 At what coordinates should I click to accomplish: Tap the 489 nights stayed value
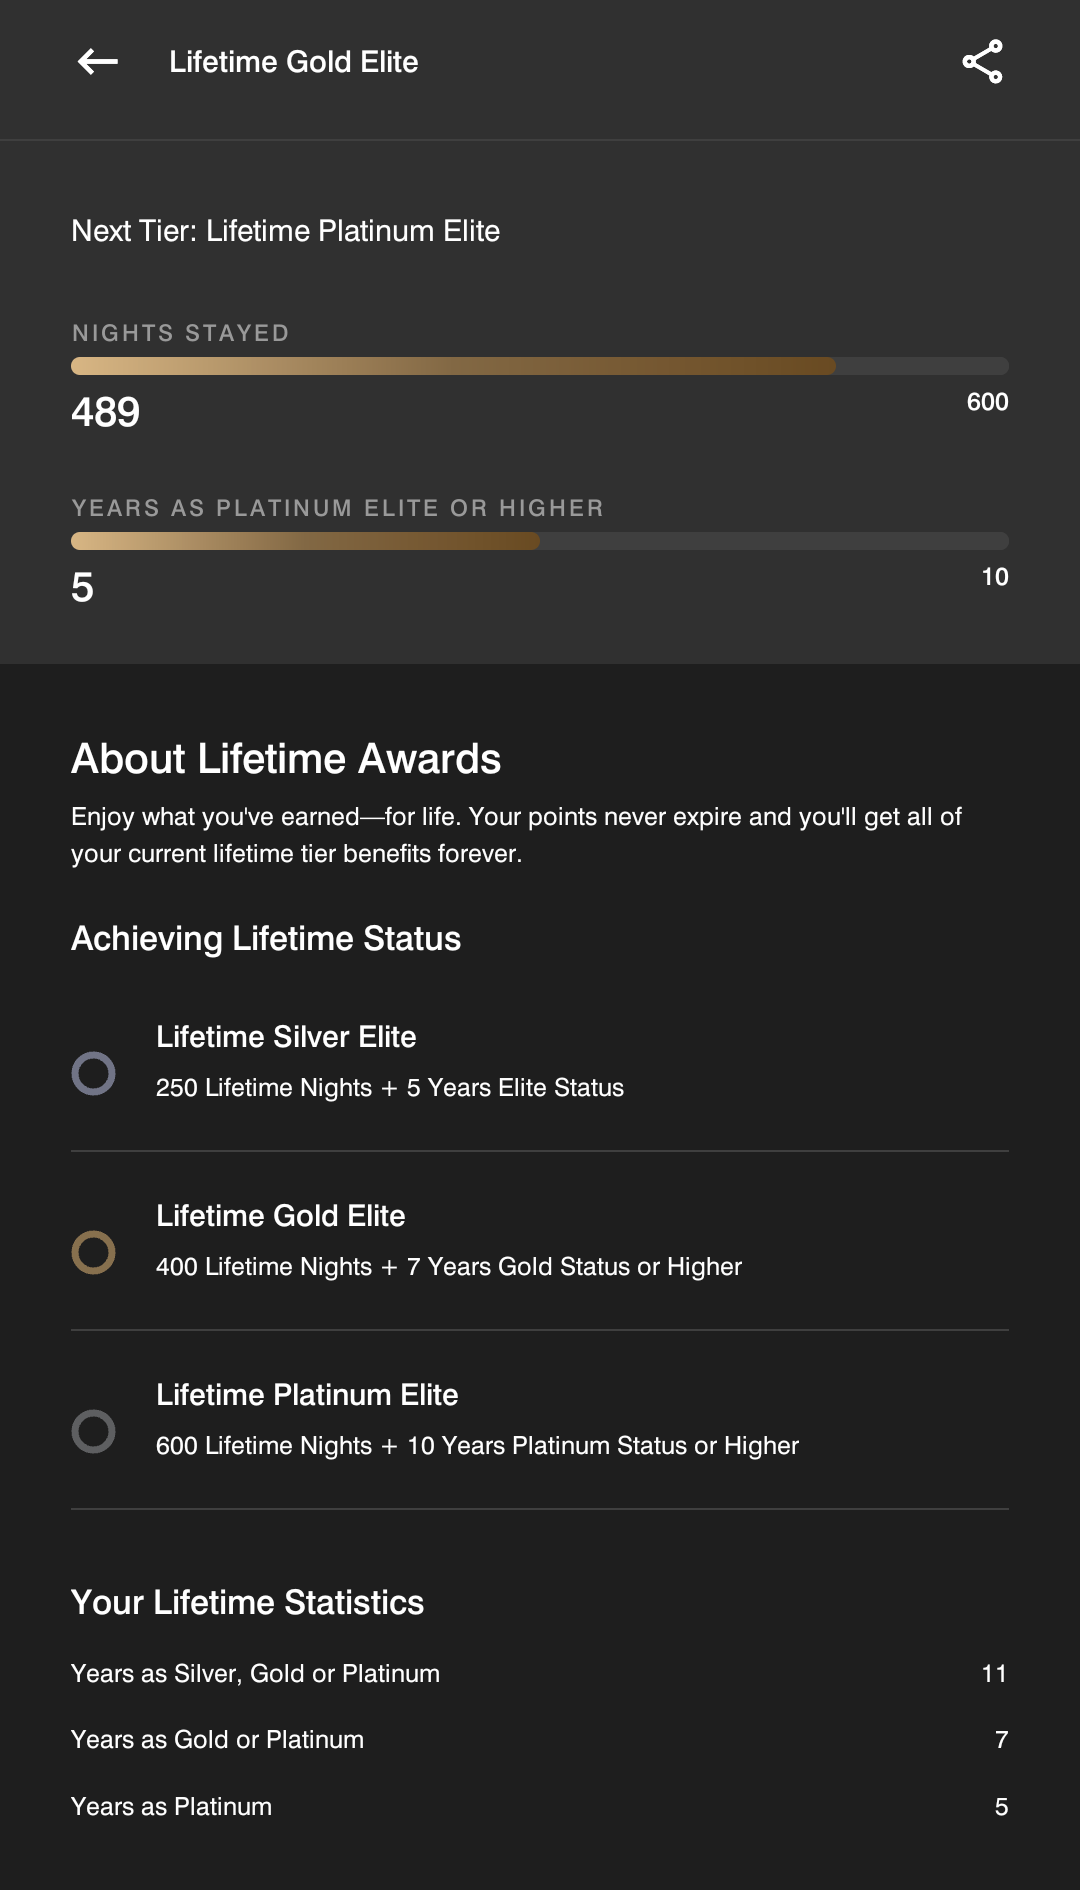click(106, 412)
